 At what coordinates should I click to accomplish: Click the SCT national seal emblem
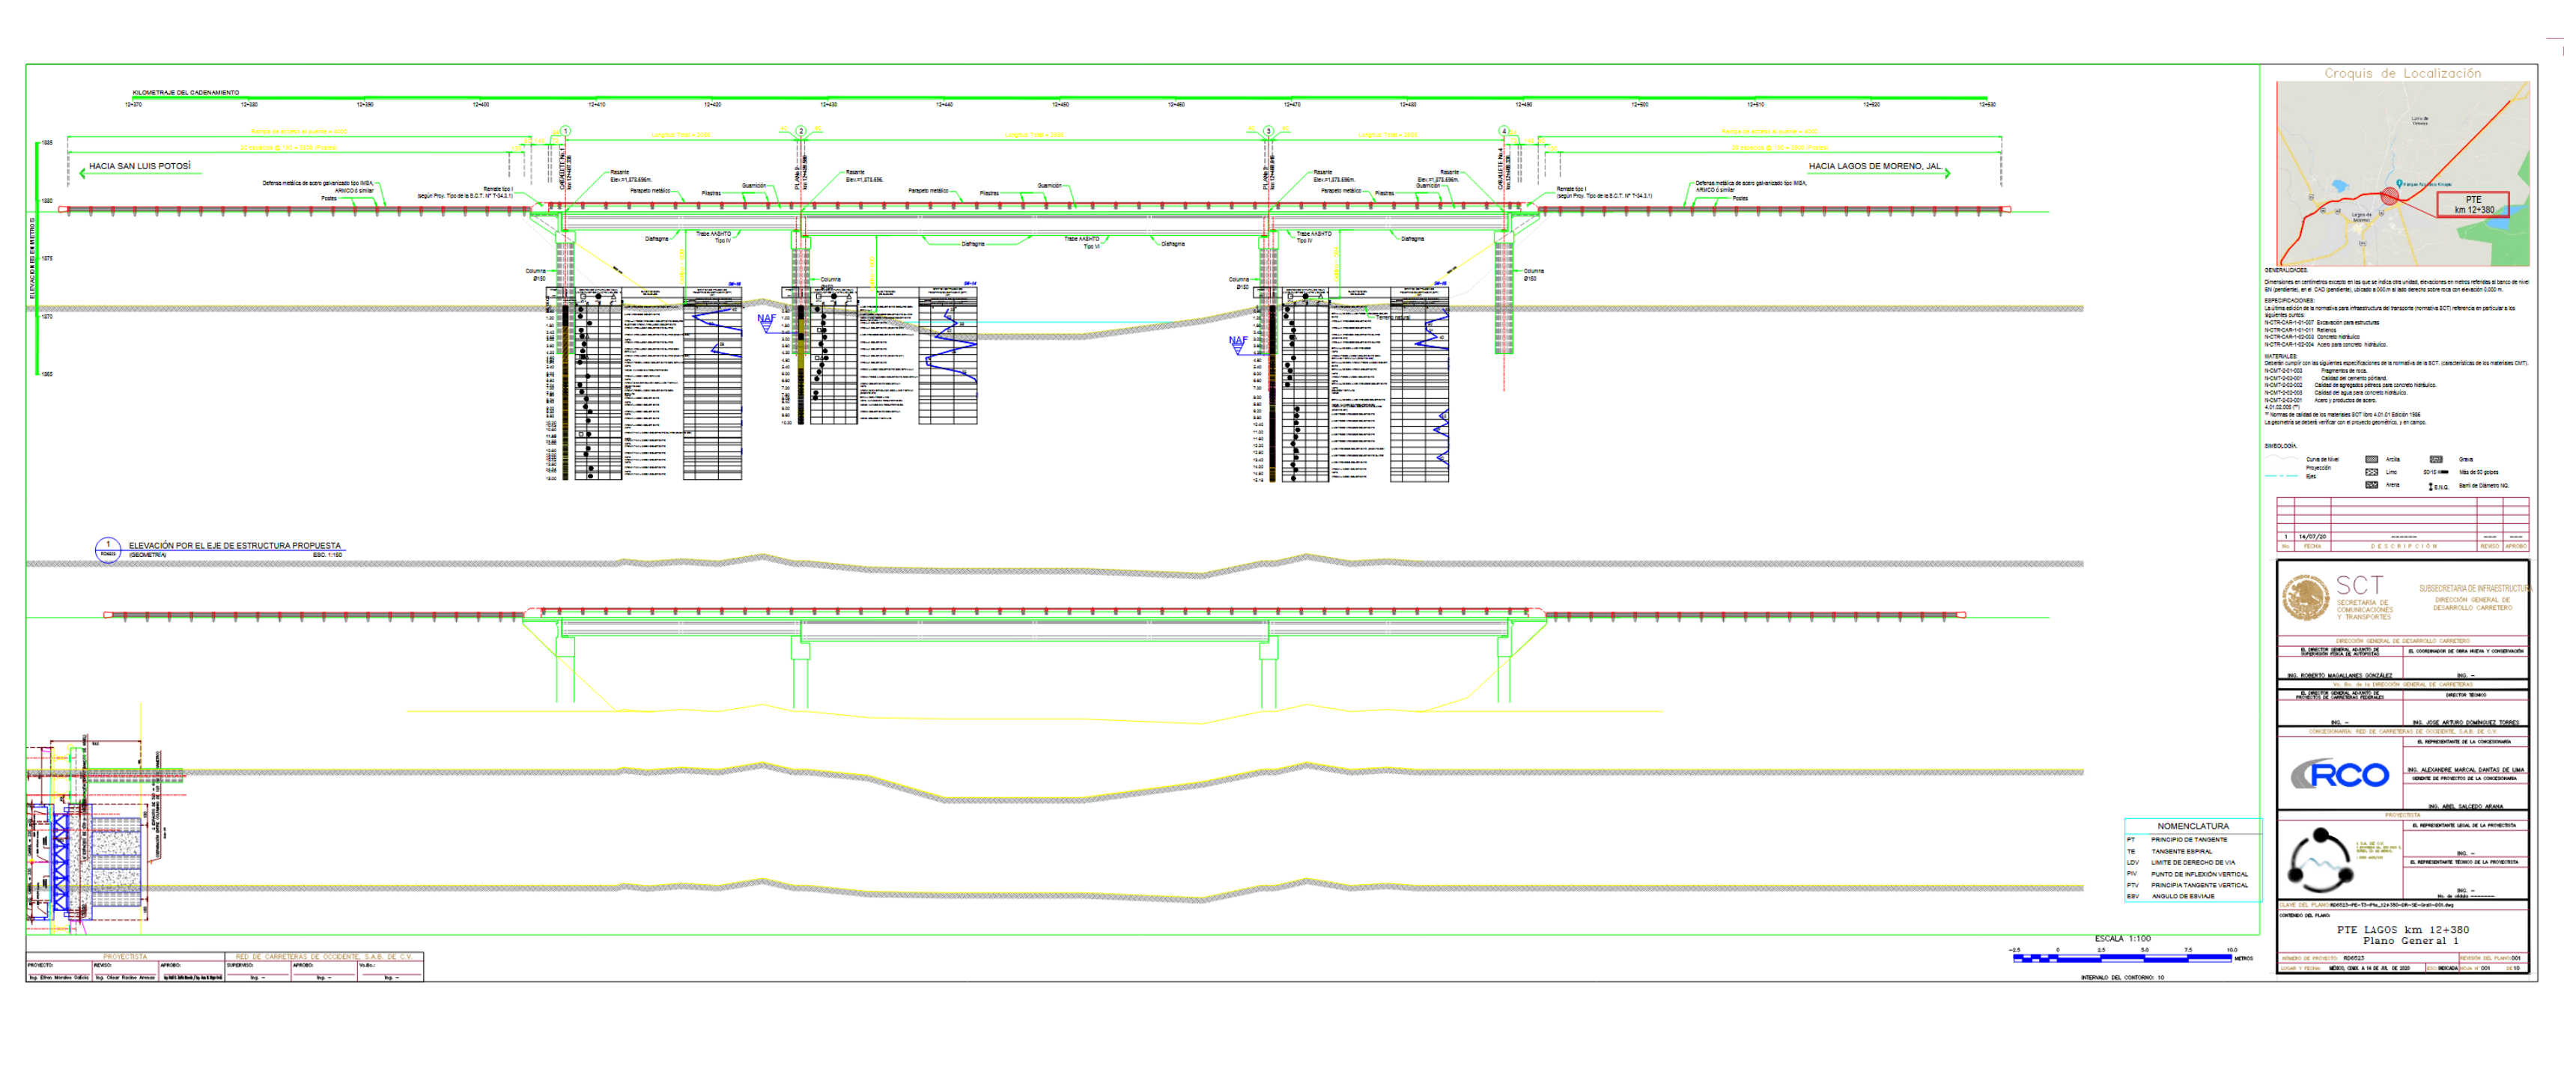[x=2305, y=598]
